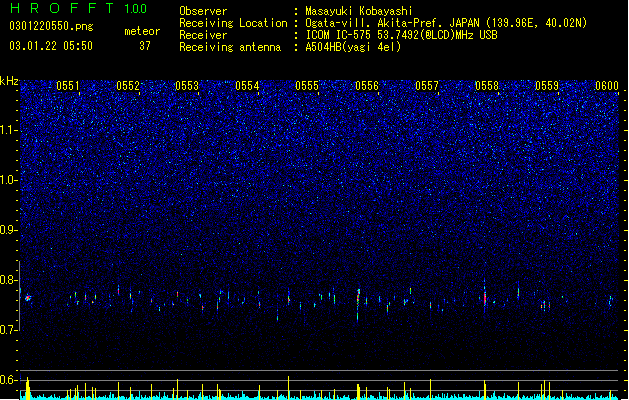
Task: Select the 0554 time label
Action: click(247, 86)
